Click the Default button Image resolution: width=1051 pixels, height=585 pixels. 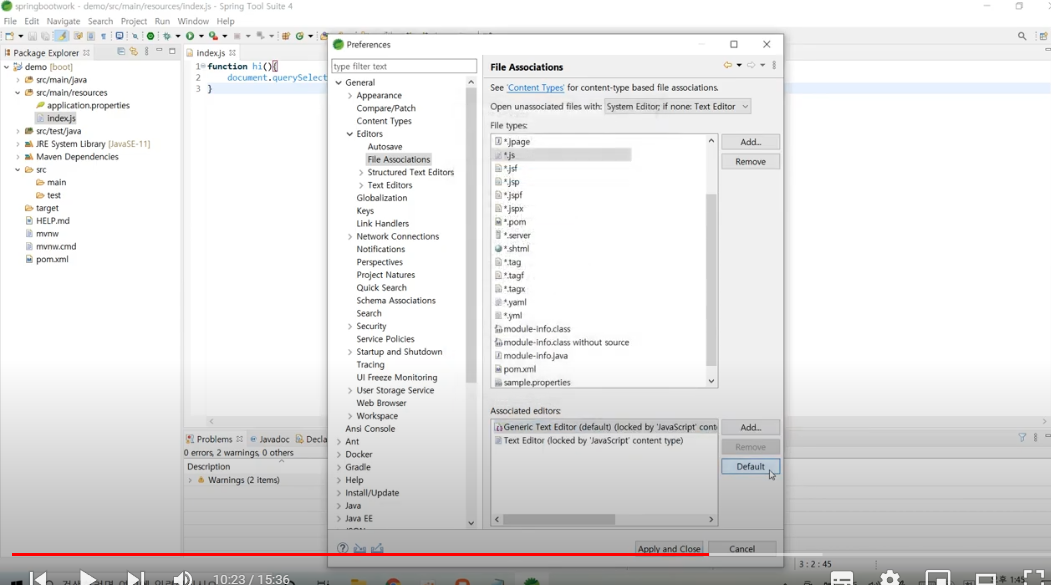click(750, 466)
